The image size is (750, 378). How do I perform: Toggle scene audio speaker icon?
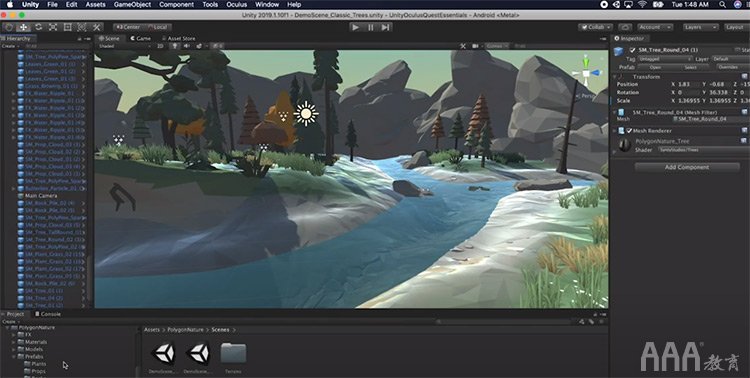point(187,46)
